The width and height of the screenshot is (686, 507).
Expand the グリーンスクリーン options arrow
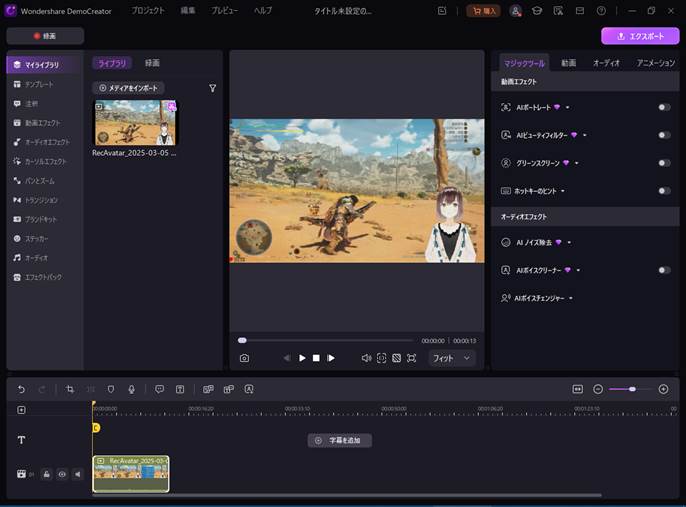[x=577, y=164]
